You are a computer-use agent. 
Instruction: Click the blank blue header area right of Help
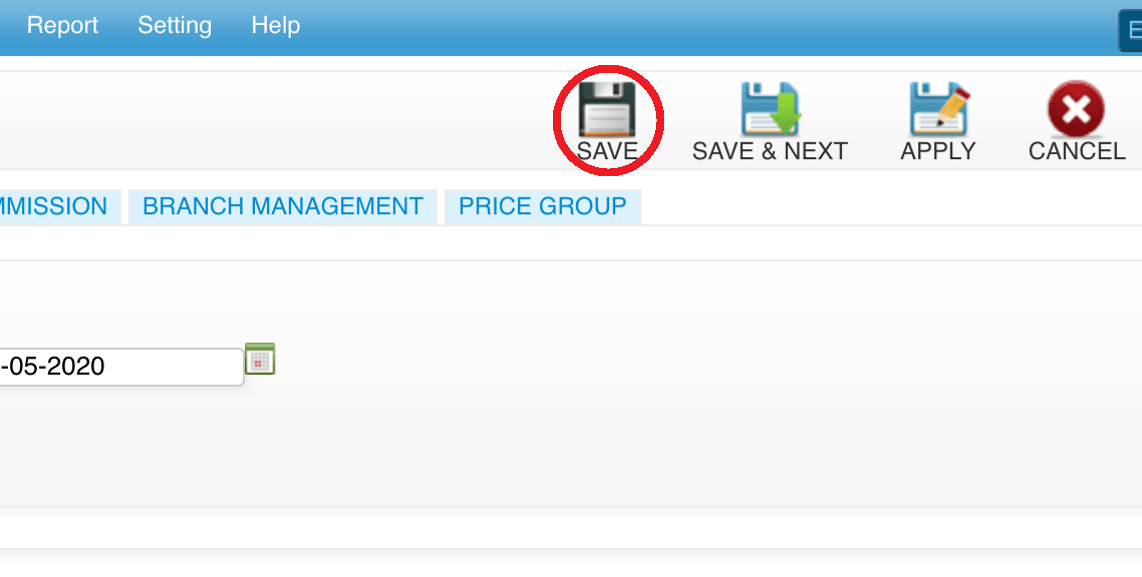point(706,28)
